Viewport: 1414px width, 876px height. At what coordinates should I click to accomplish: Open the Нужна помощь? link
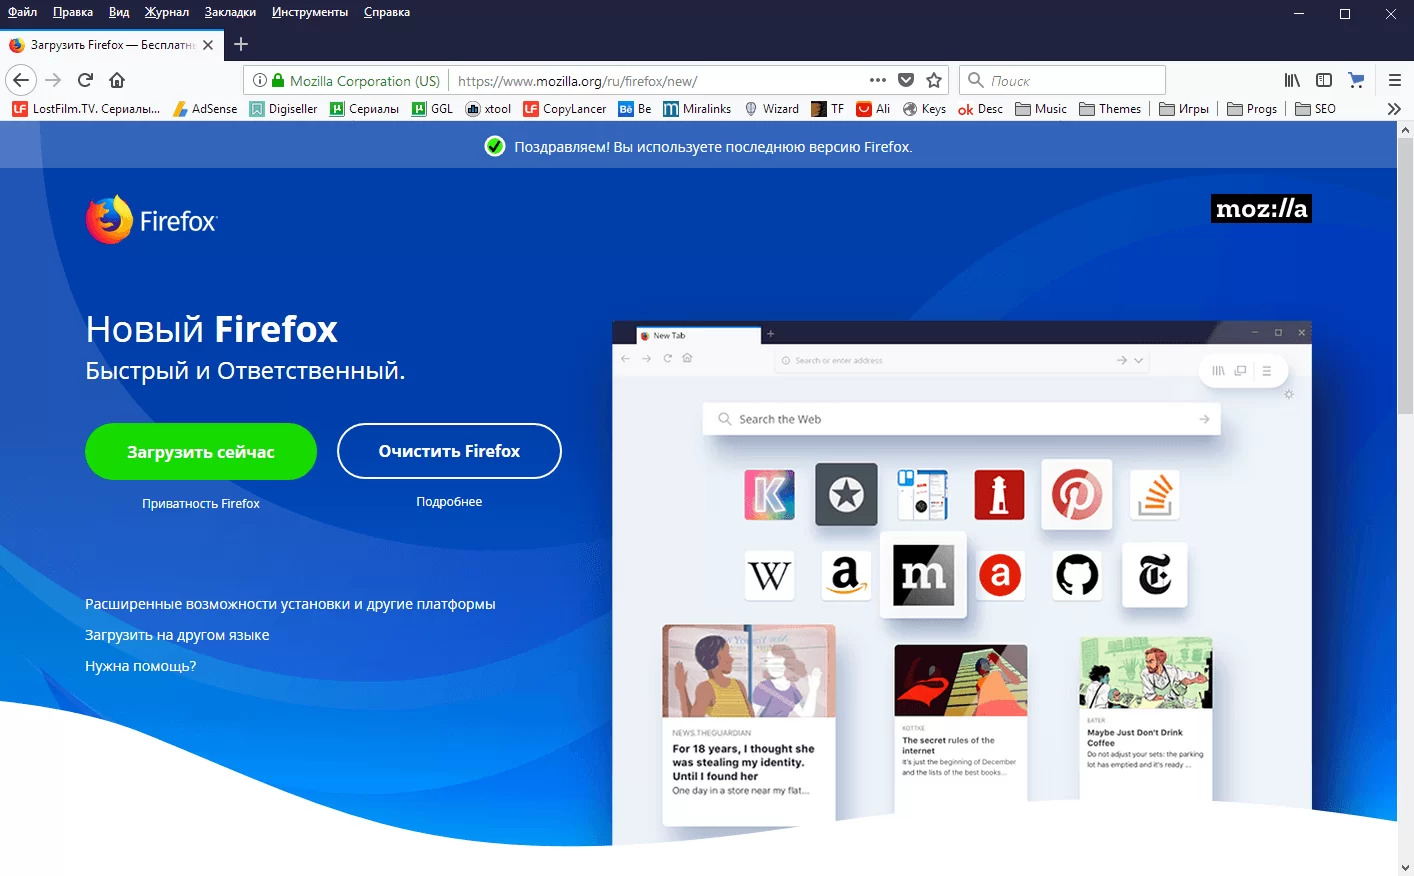coord(140,666)
